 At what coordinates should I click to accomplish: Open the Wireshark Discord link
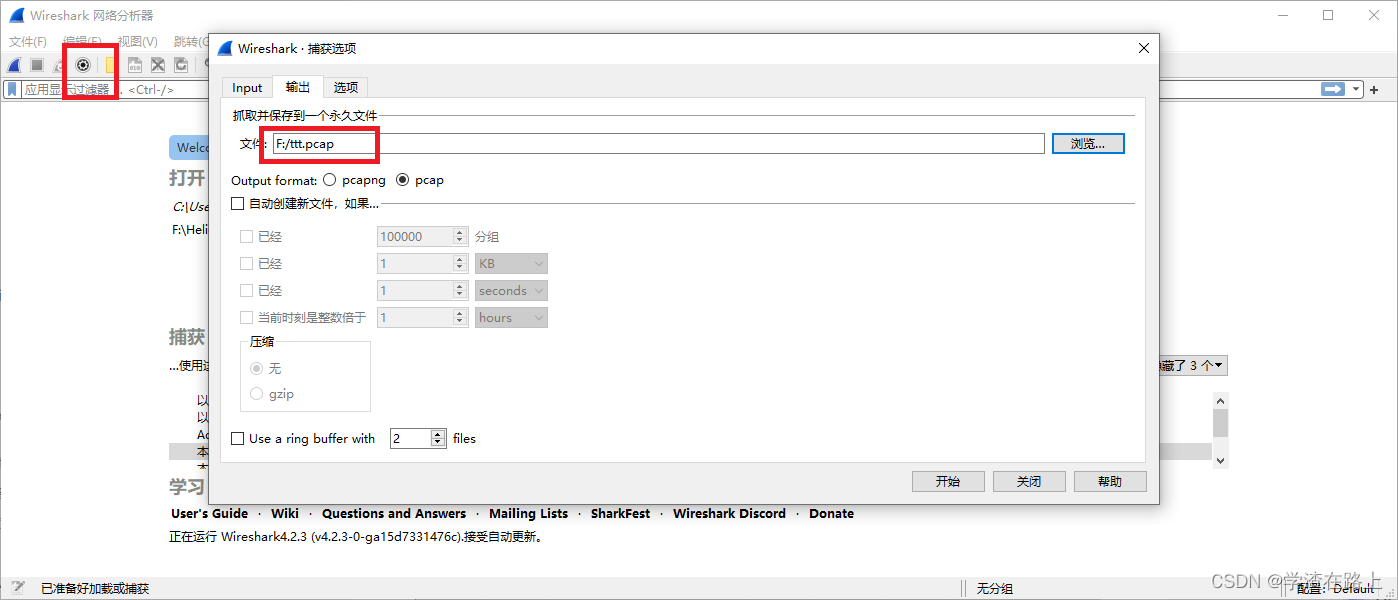(x=729, y=514)
